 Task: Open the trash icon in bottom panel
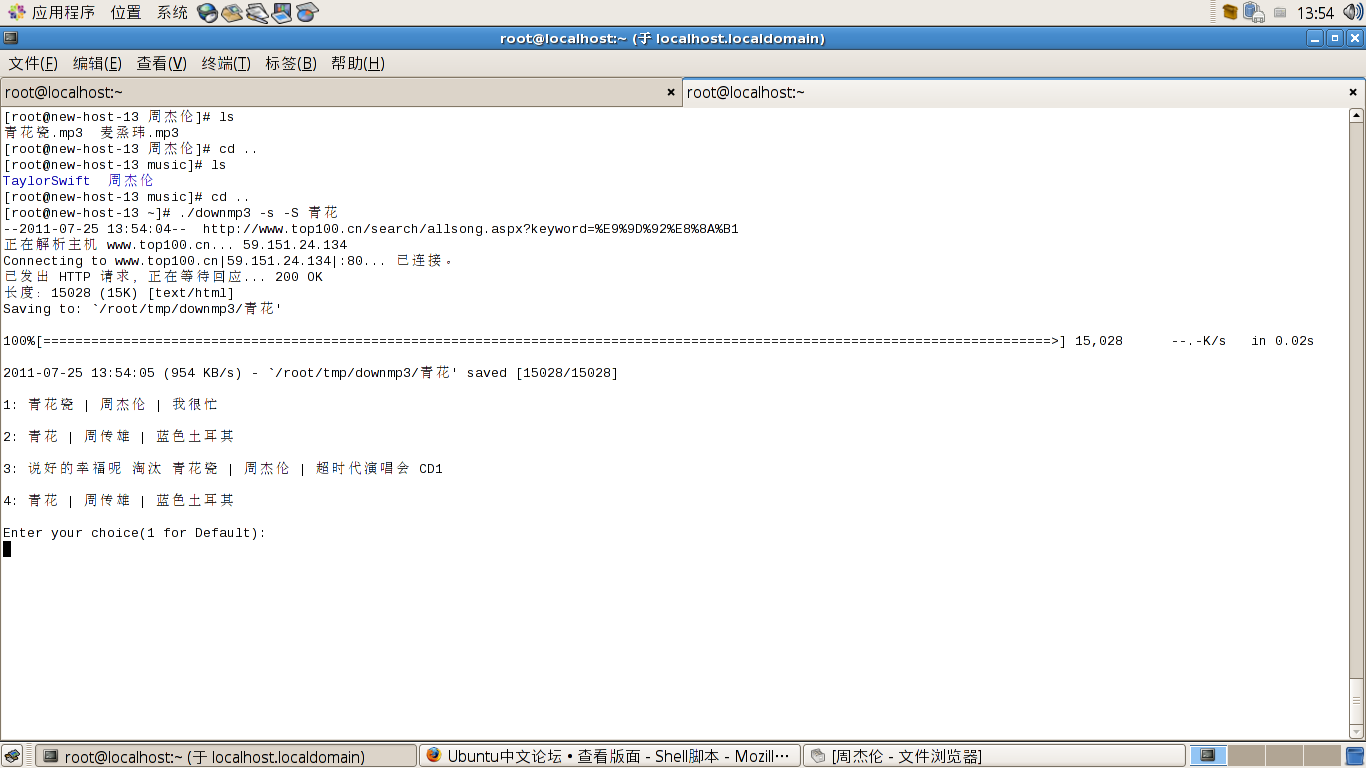(1354, 756)
